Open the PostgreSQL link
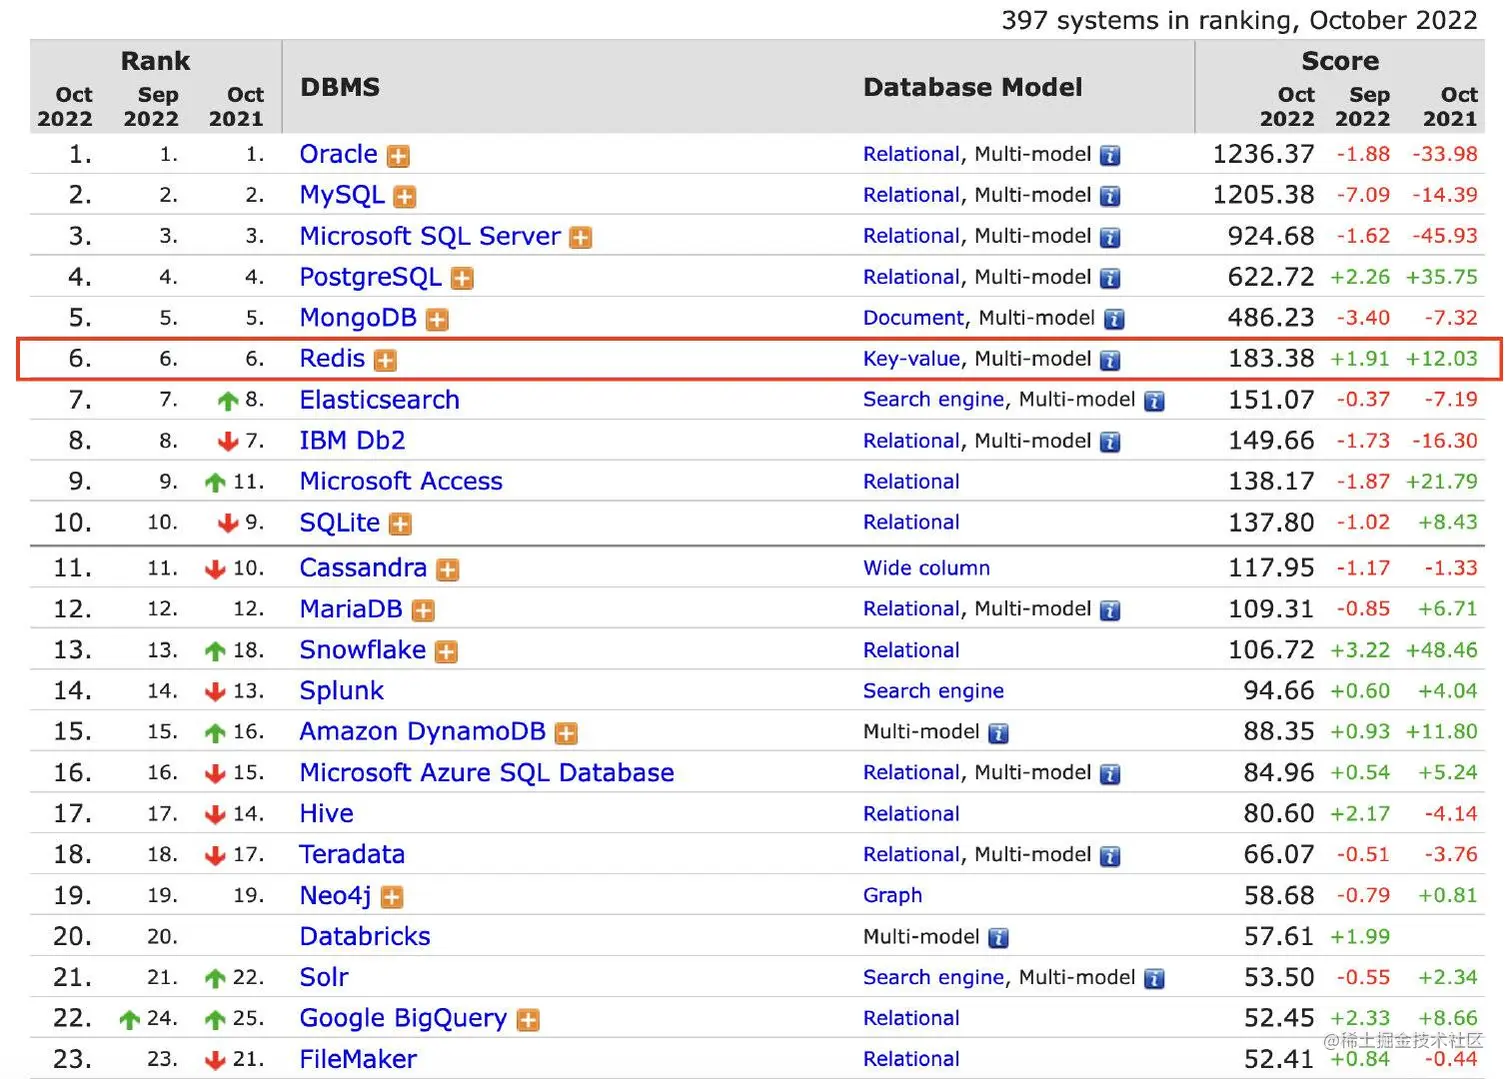This screenshot has width=1512, height=1079. (x=370, y=277)
